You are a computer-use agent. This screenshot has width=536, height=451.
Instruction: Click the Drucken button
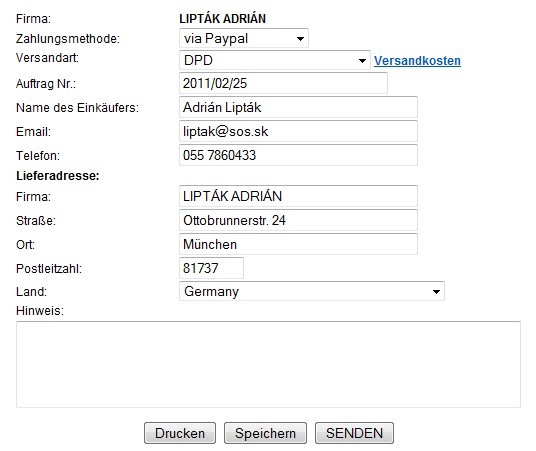point(180,433)
